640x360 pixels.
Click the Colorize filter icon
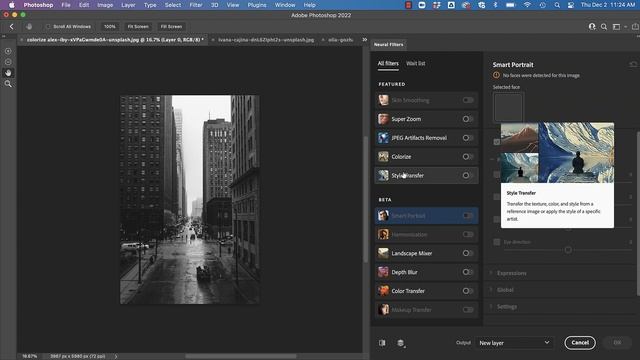coord(383,156)
